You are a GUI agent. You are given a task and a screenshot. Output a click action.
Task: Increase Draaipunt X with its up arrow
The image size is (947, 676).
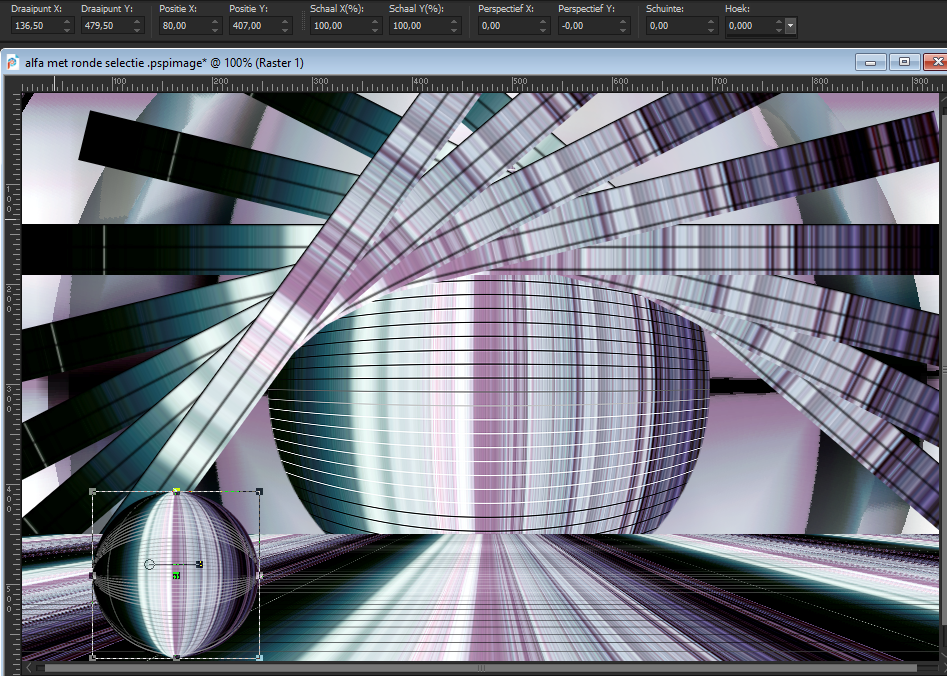coord(67,22)
